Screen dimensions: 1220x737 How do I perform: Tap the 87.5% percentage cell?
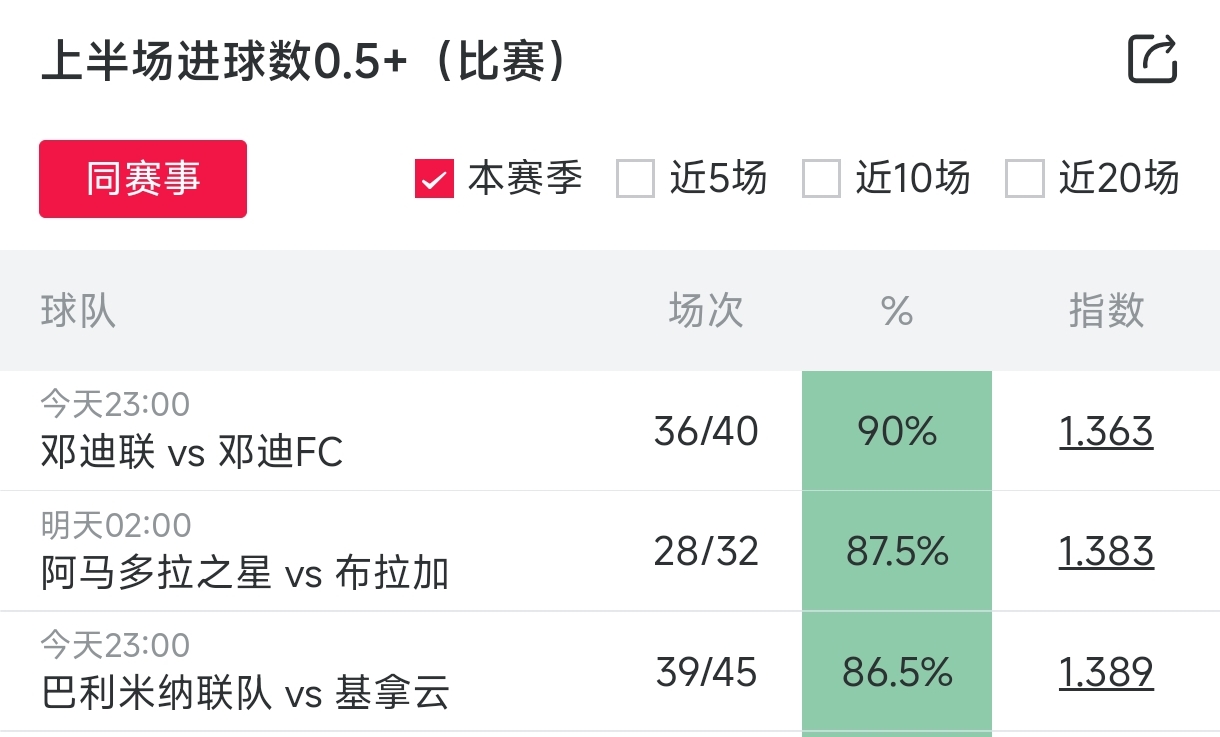[x=897, y=552]
